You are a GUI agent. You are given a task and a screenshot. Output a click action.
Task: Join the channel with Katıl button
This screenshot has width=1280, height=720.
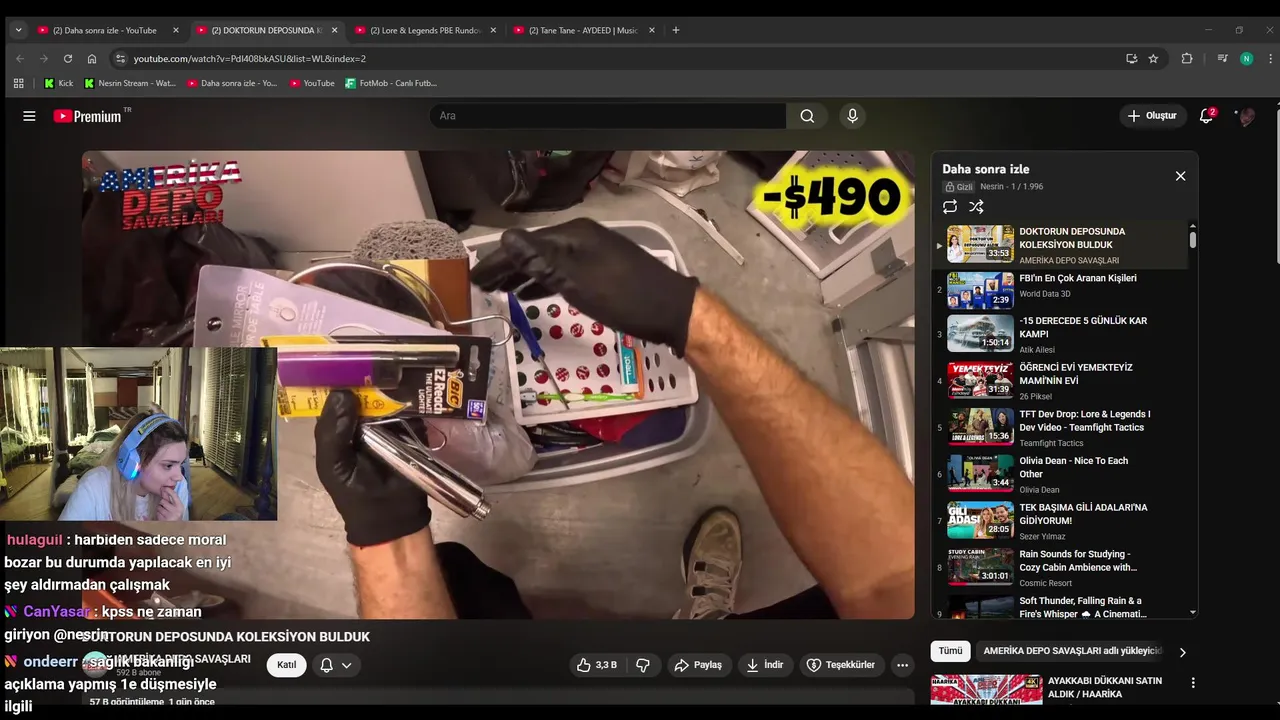click(287, 665)
